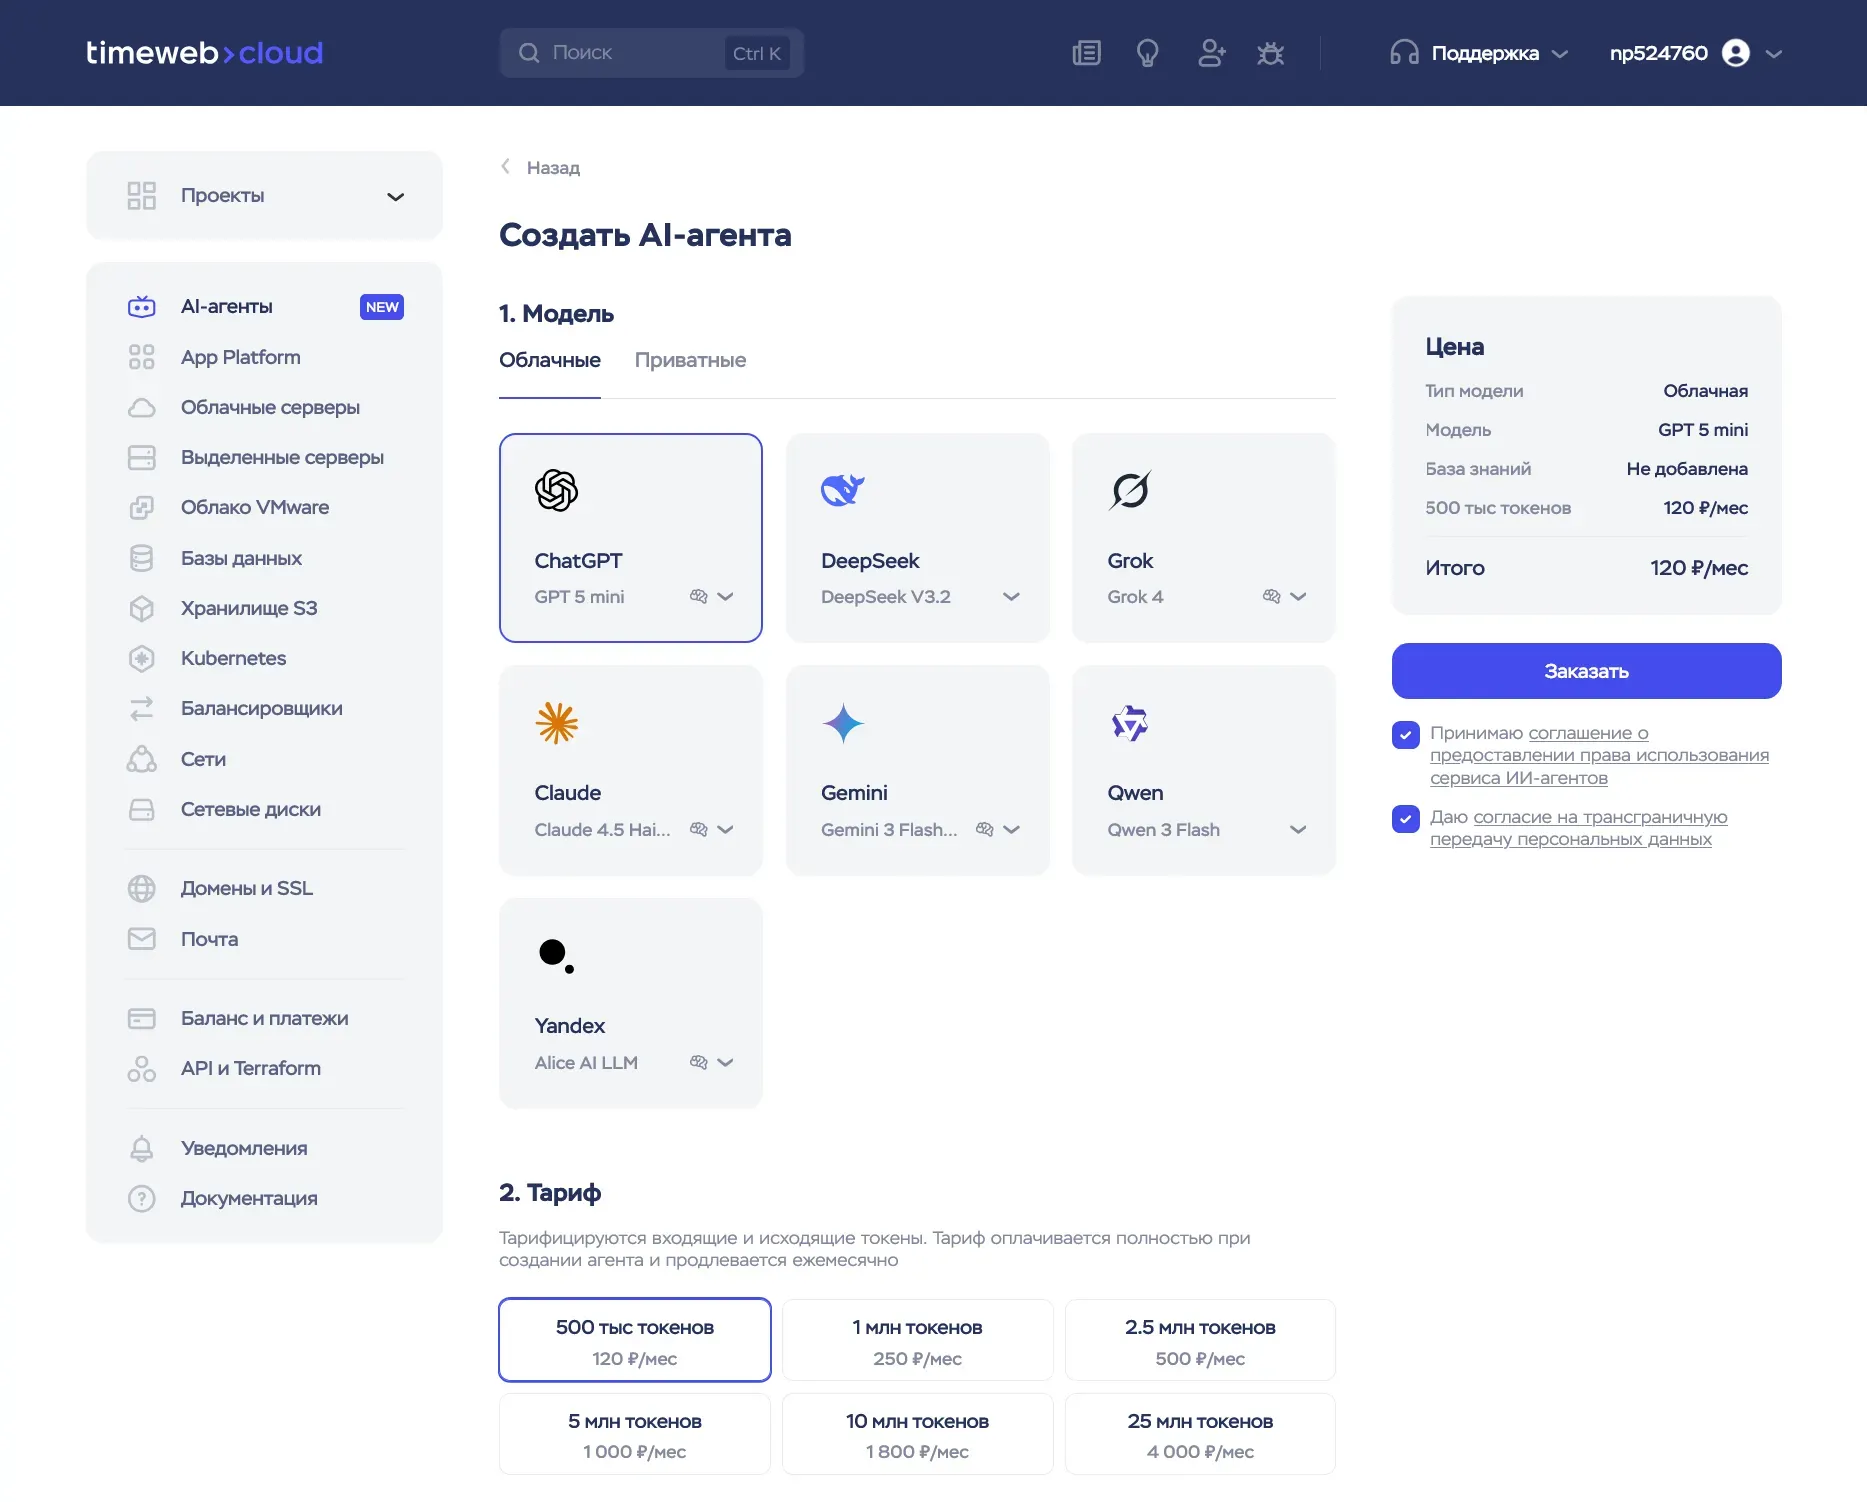Expand the Проекты dropdown
The height and width of the screenshot is (1502, 1868).
pos(395,196)
